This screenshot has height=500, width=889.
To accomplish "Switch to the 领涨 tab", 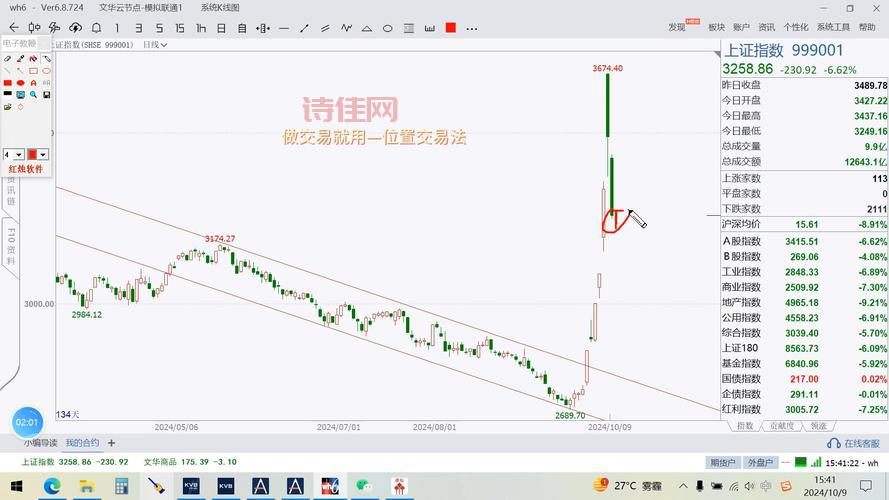I will [x=819, y=426].
